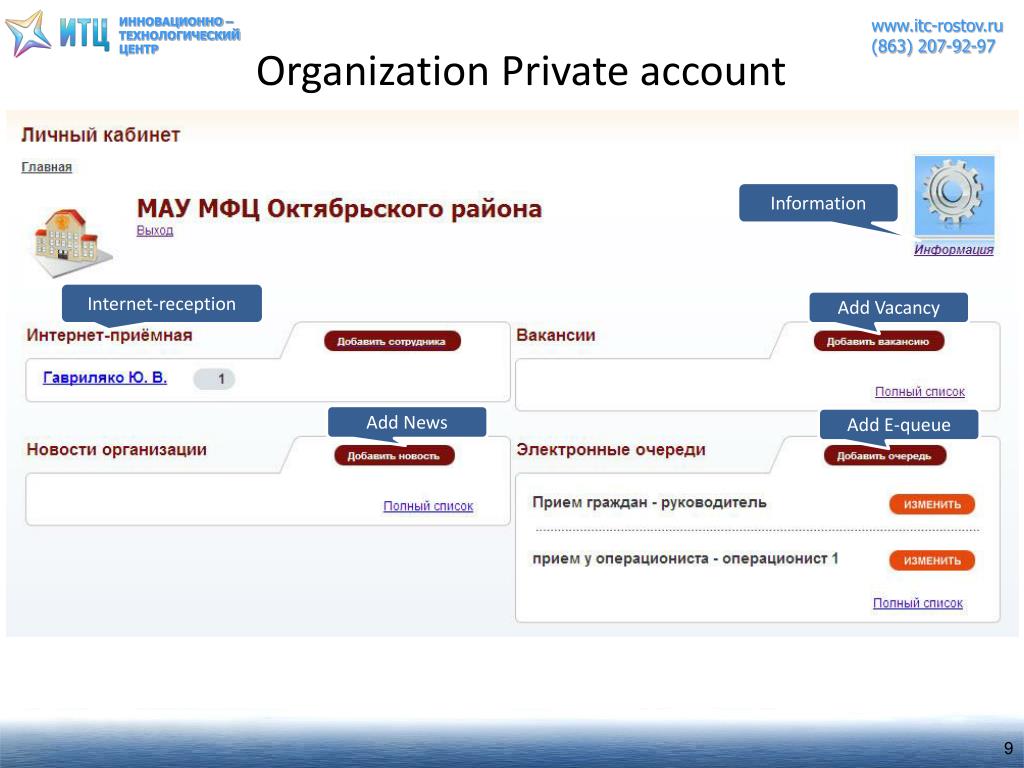Click the phone number (863) 207-92-97
This screenshot has width=1024, height=768.
(933, 46)
